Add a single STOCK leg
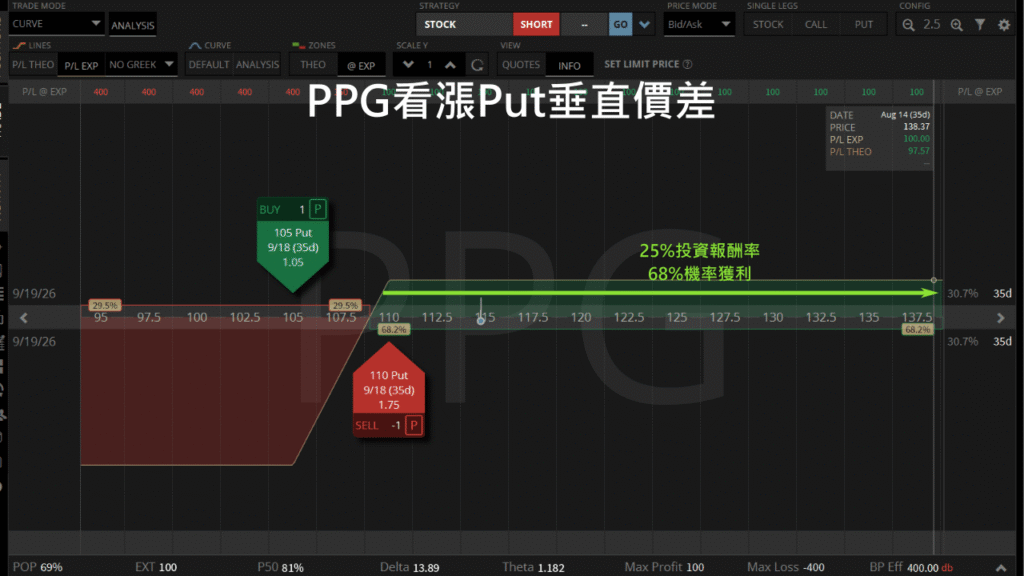 [x=767, y=24]
